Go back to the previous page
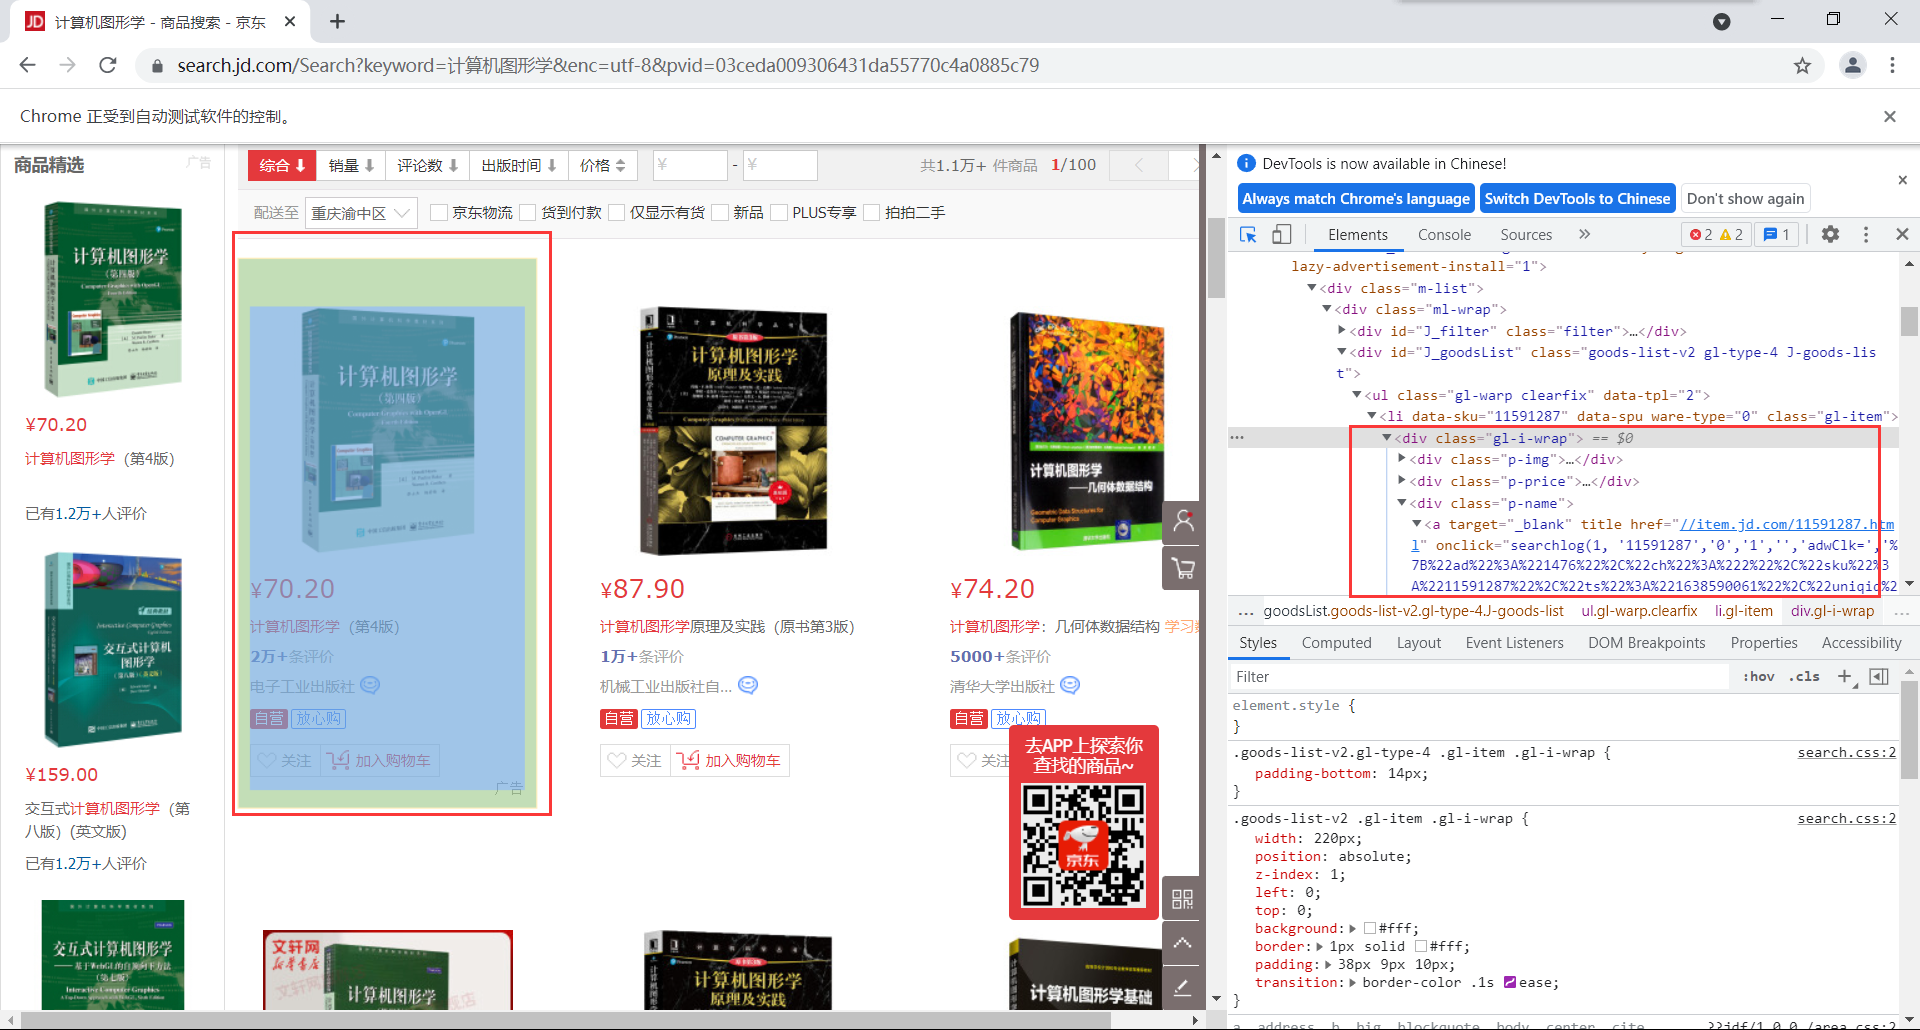The height and width of the screenshot is (1030, 1920). pos(27,65)
